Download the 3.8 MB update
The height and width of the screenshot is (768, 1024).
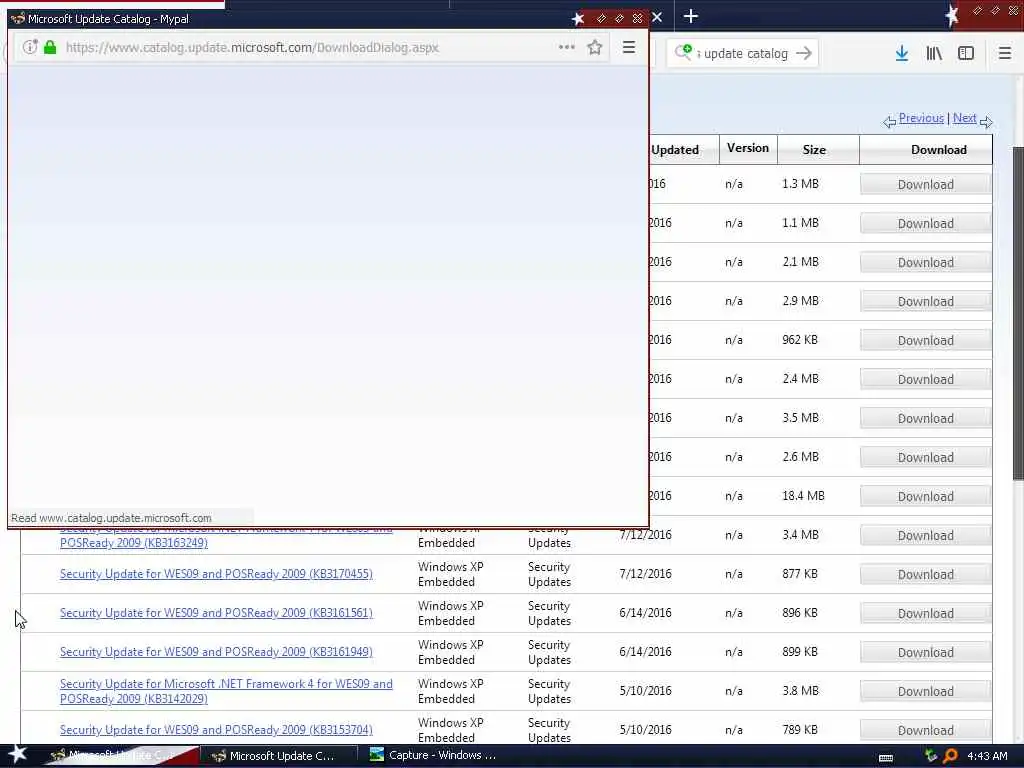click(x=925, y=691)
